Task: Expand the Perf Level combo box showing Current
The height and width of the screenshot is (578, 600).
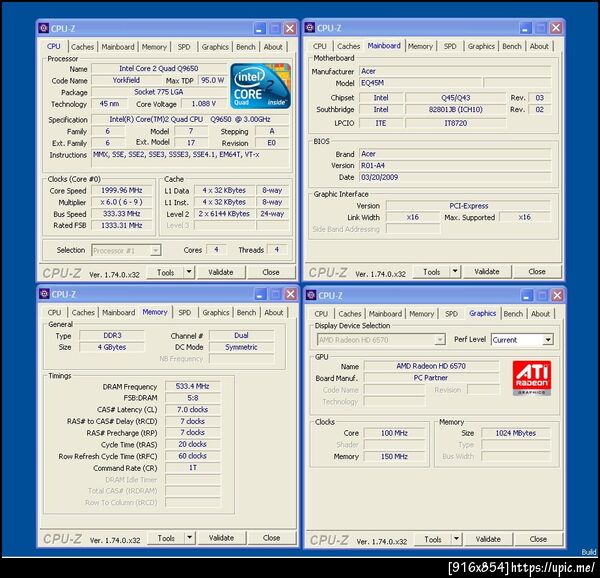Action: coord(548,340)
